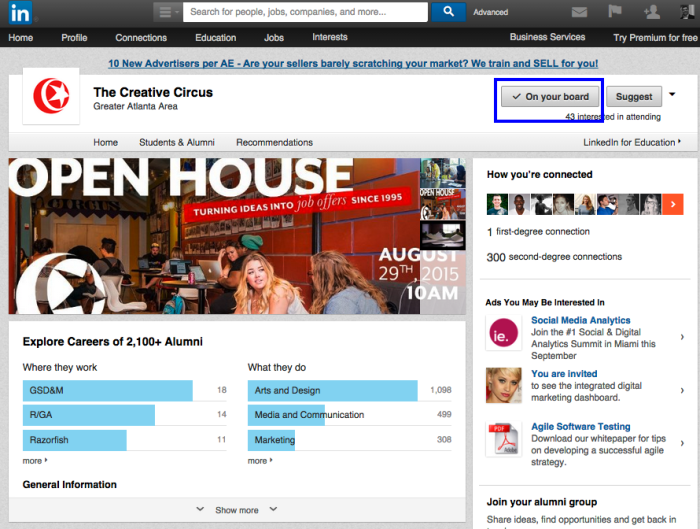Open the search category menu icon

tap(167, 12)
